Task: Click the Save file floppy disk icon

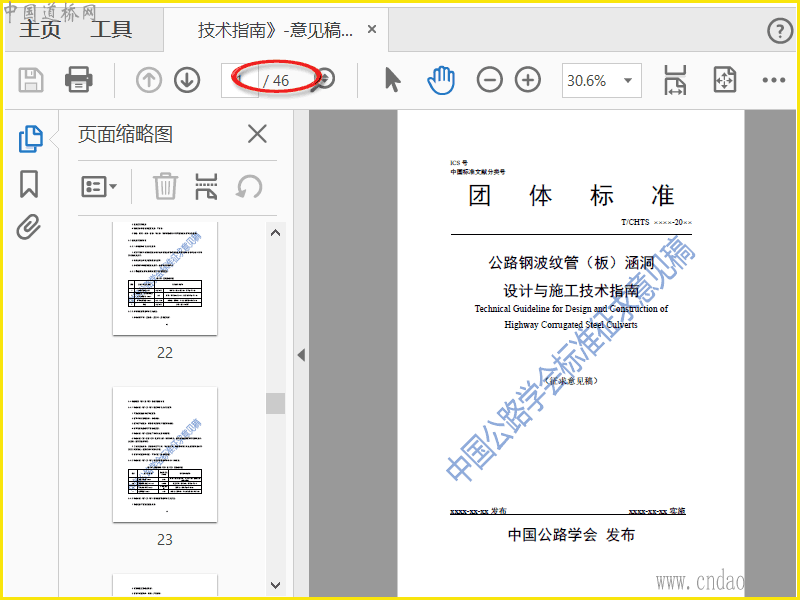Action: (x=31, y=80)
